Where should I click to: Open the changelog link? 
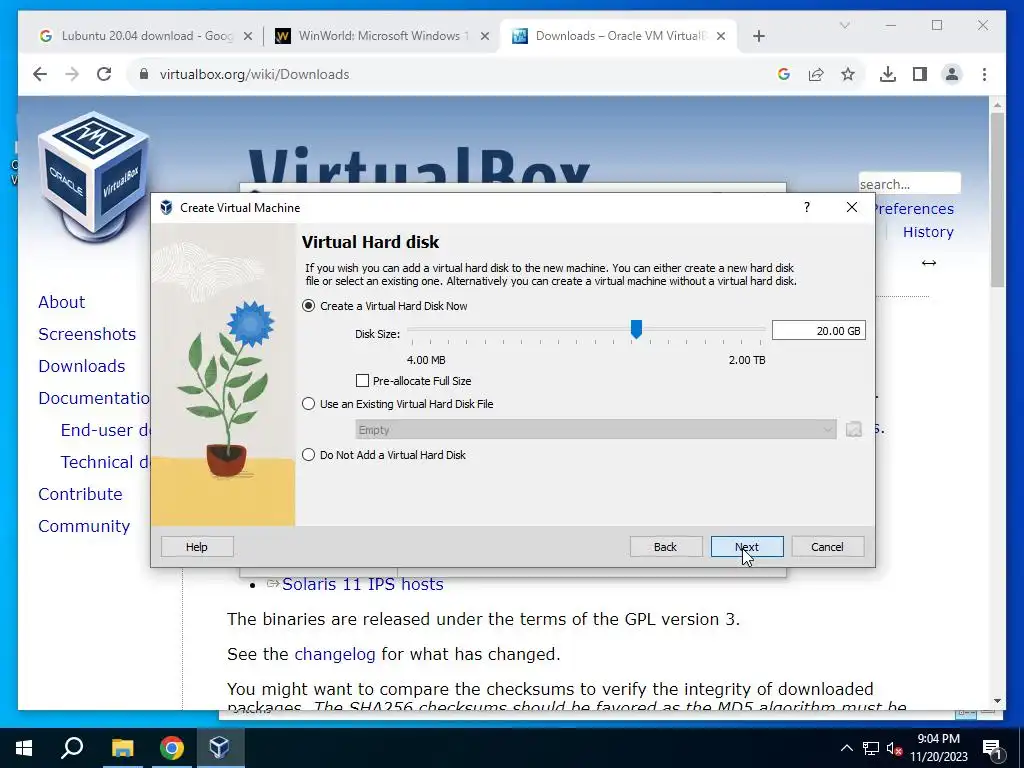(335, 654)
